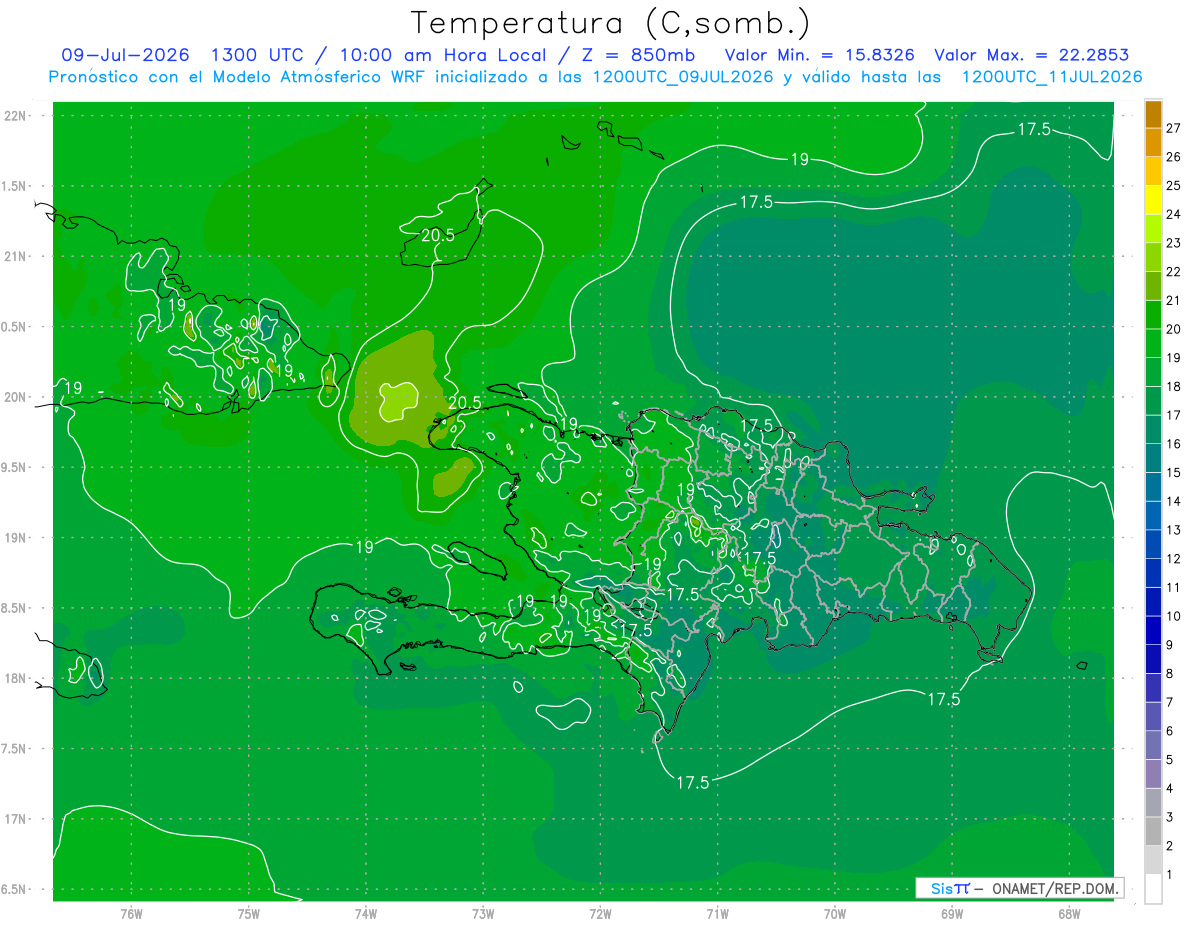Click legend value "22" on the color scale

pyautogui.click(x=1173, y=272)
